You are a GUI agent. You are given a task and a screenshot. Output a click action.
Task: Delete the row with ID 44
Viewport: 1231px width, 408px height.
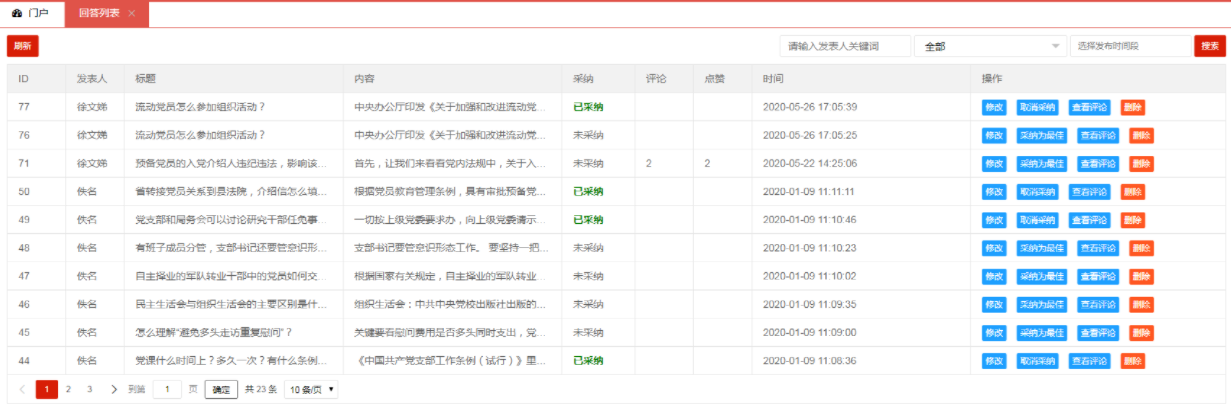click(1132, 361)
